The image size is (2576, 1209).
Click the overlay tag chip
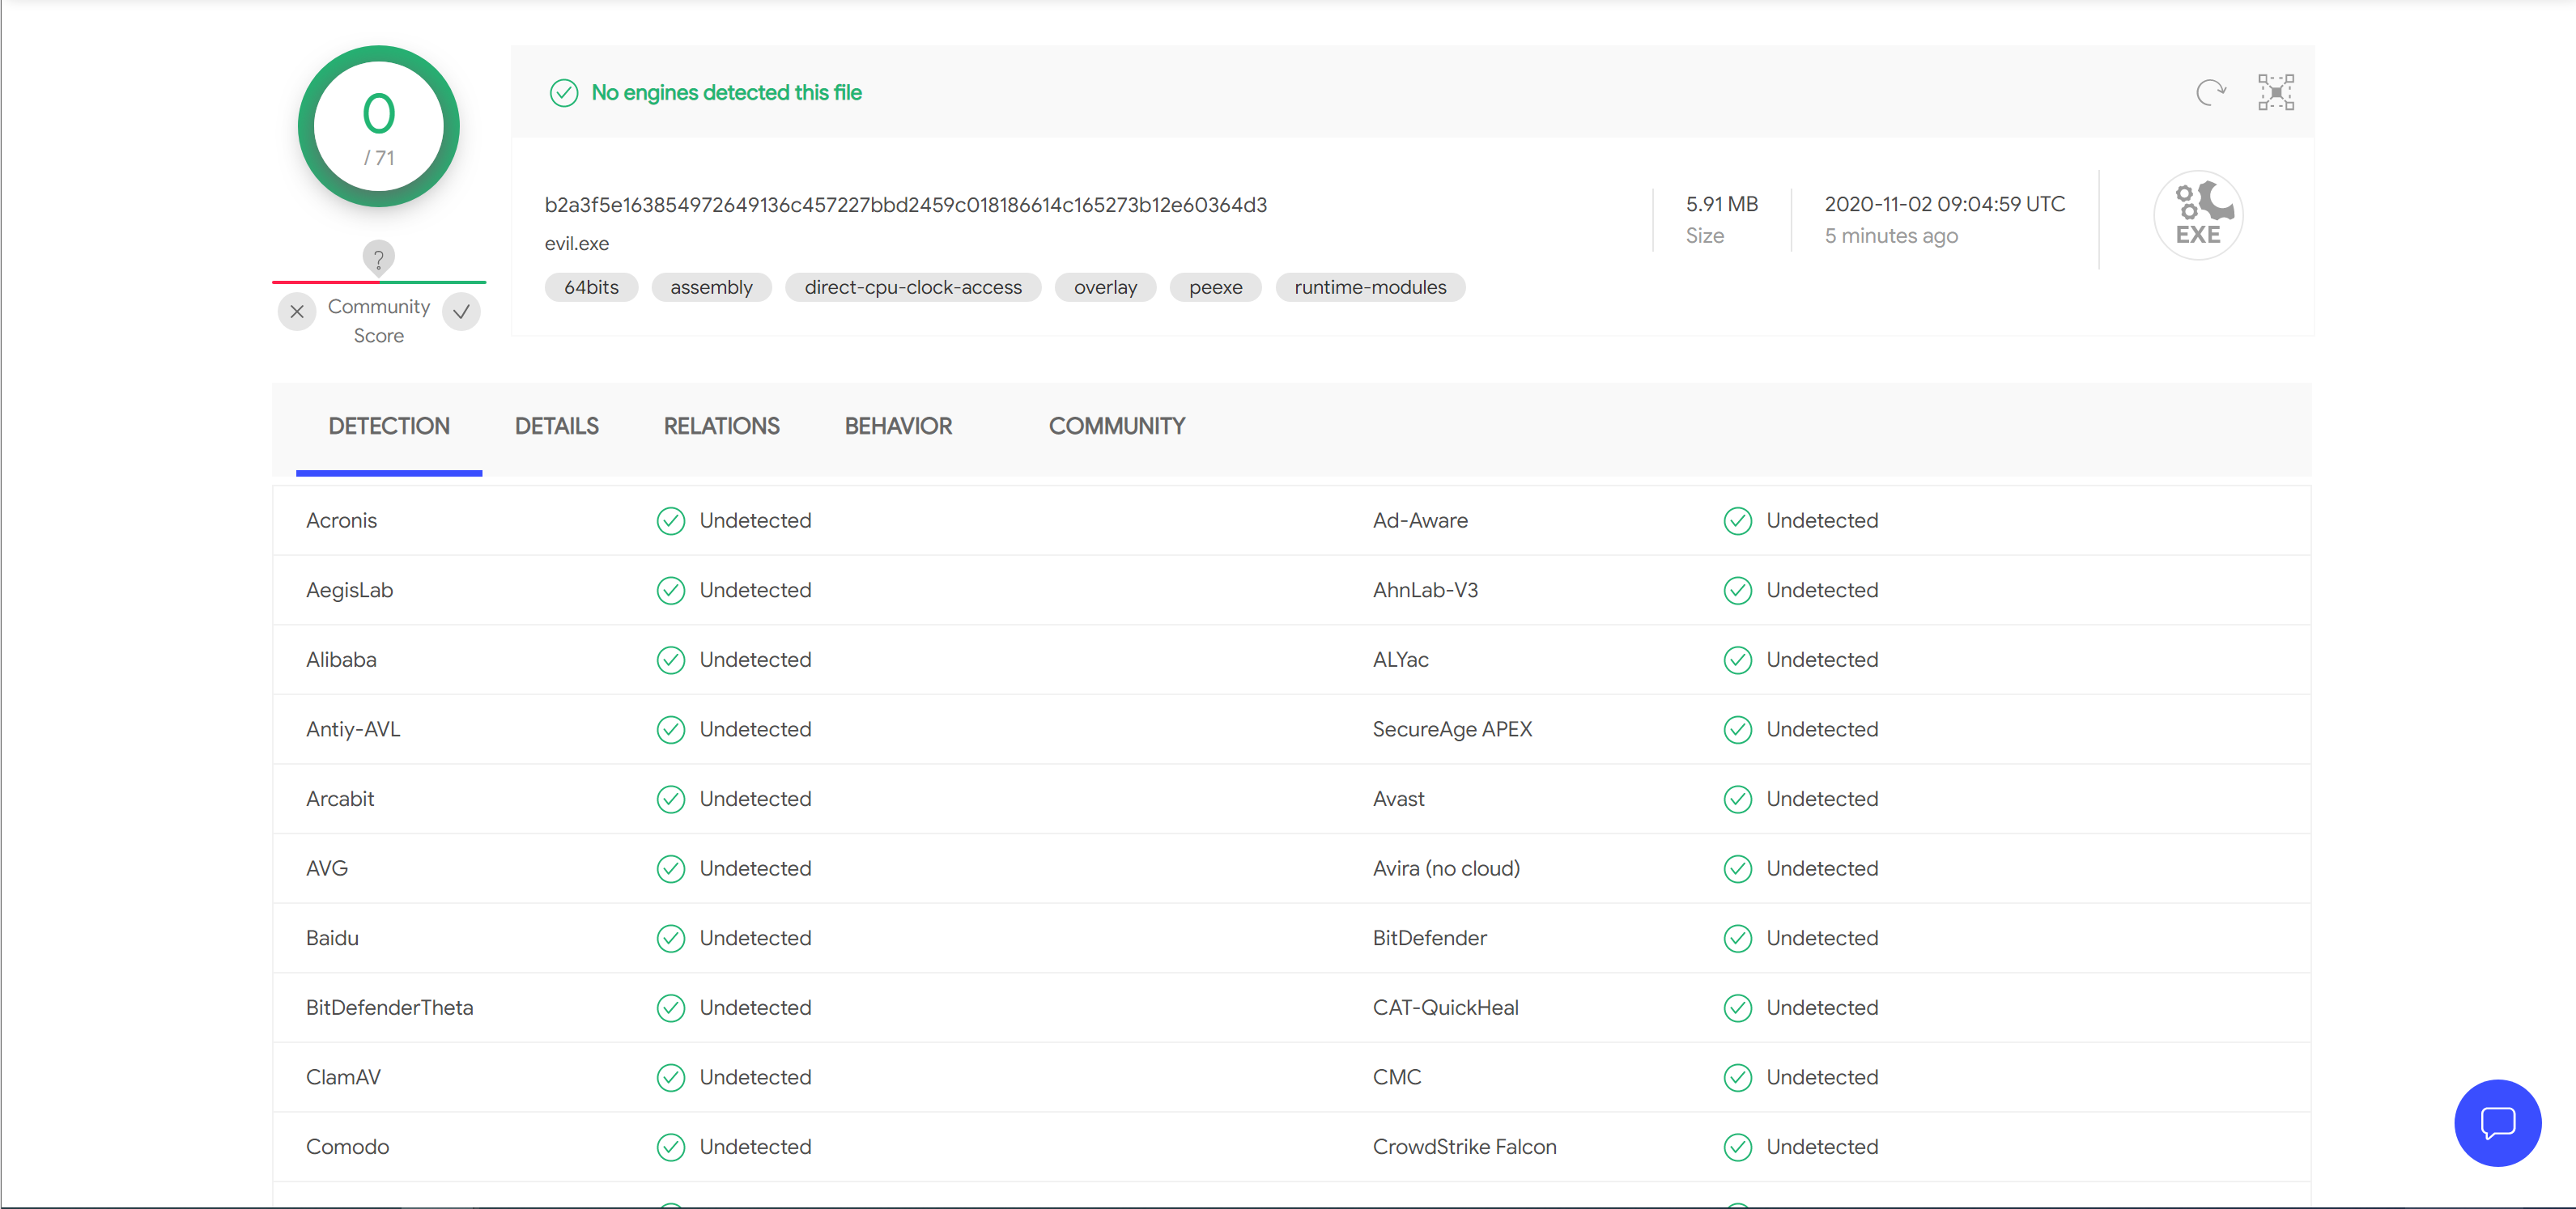point(1104,288)
